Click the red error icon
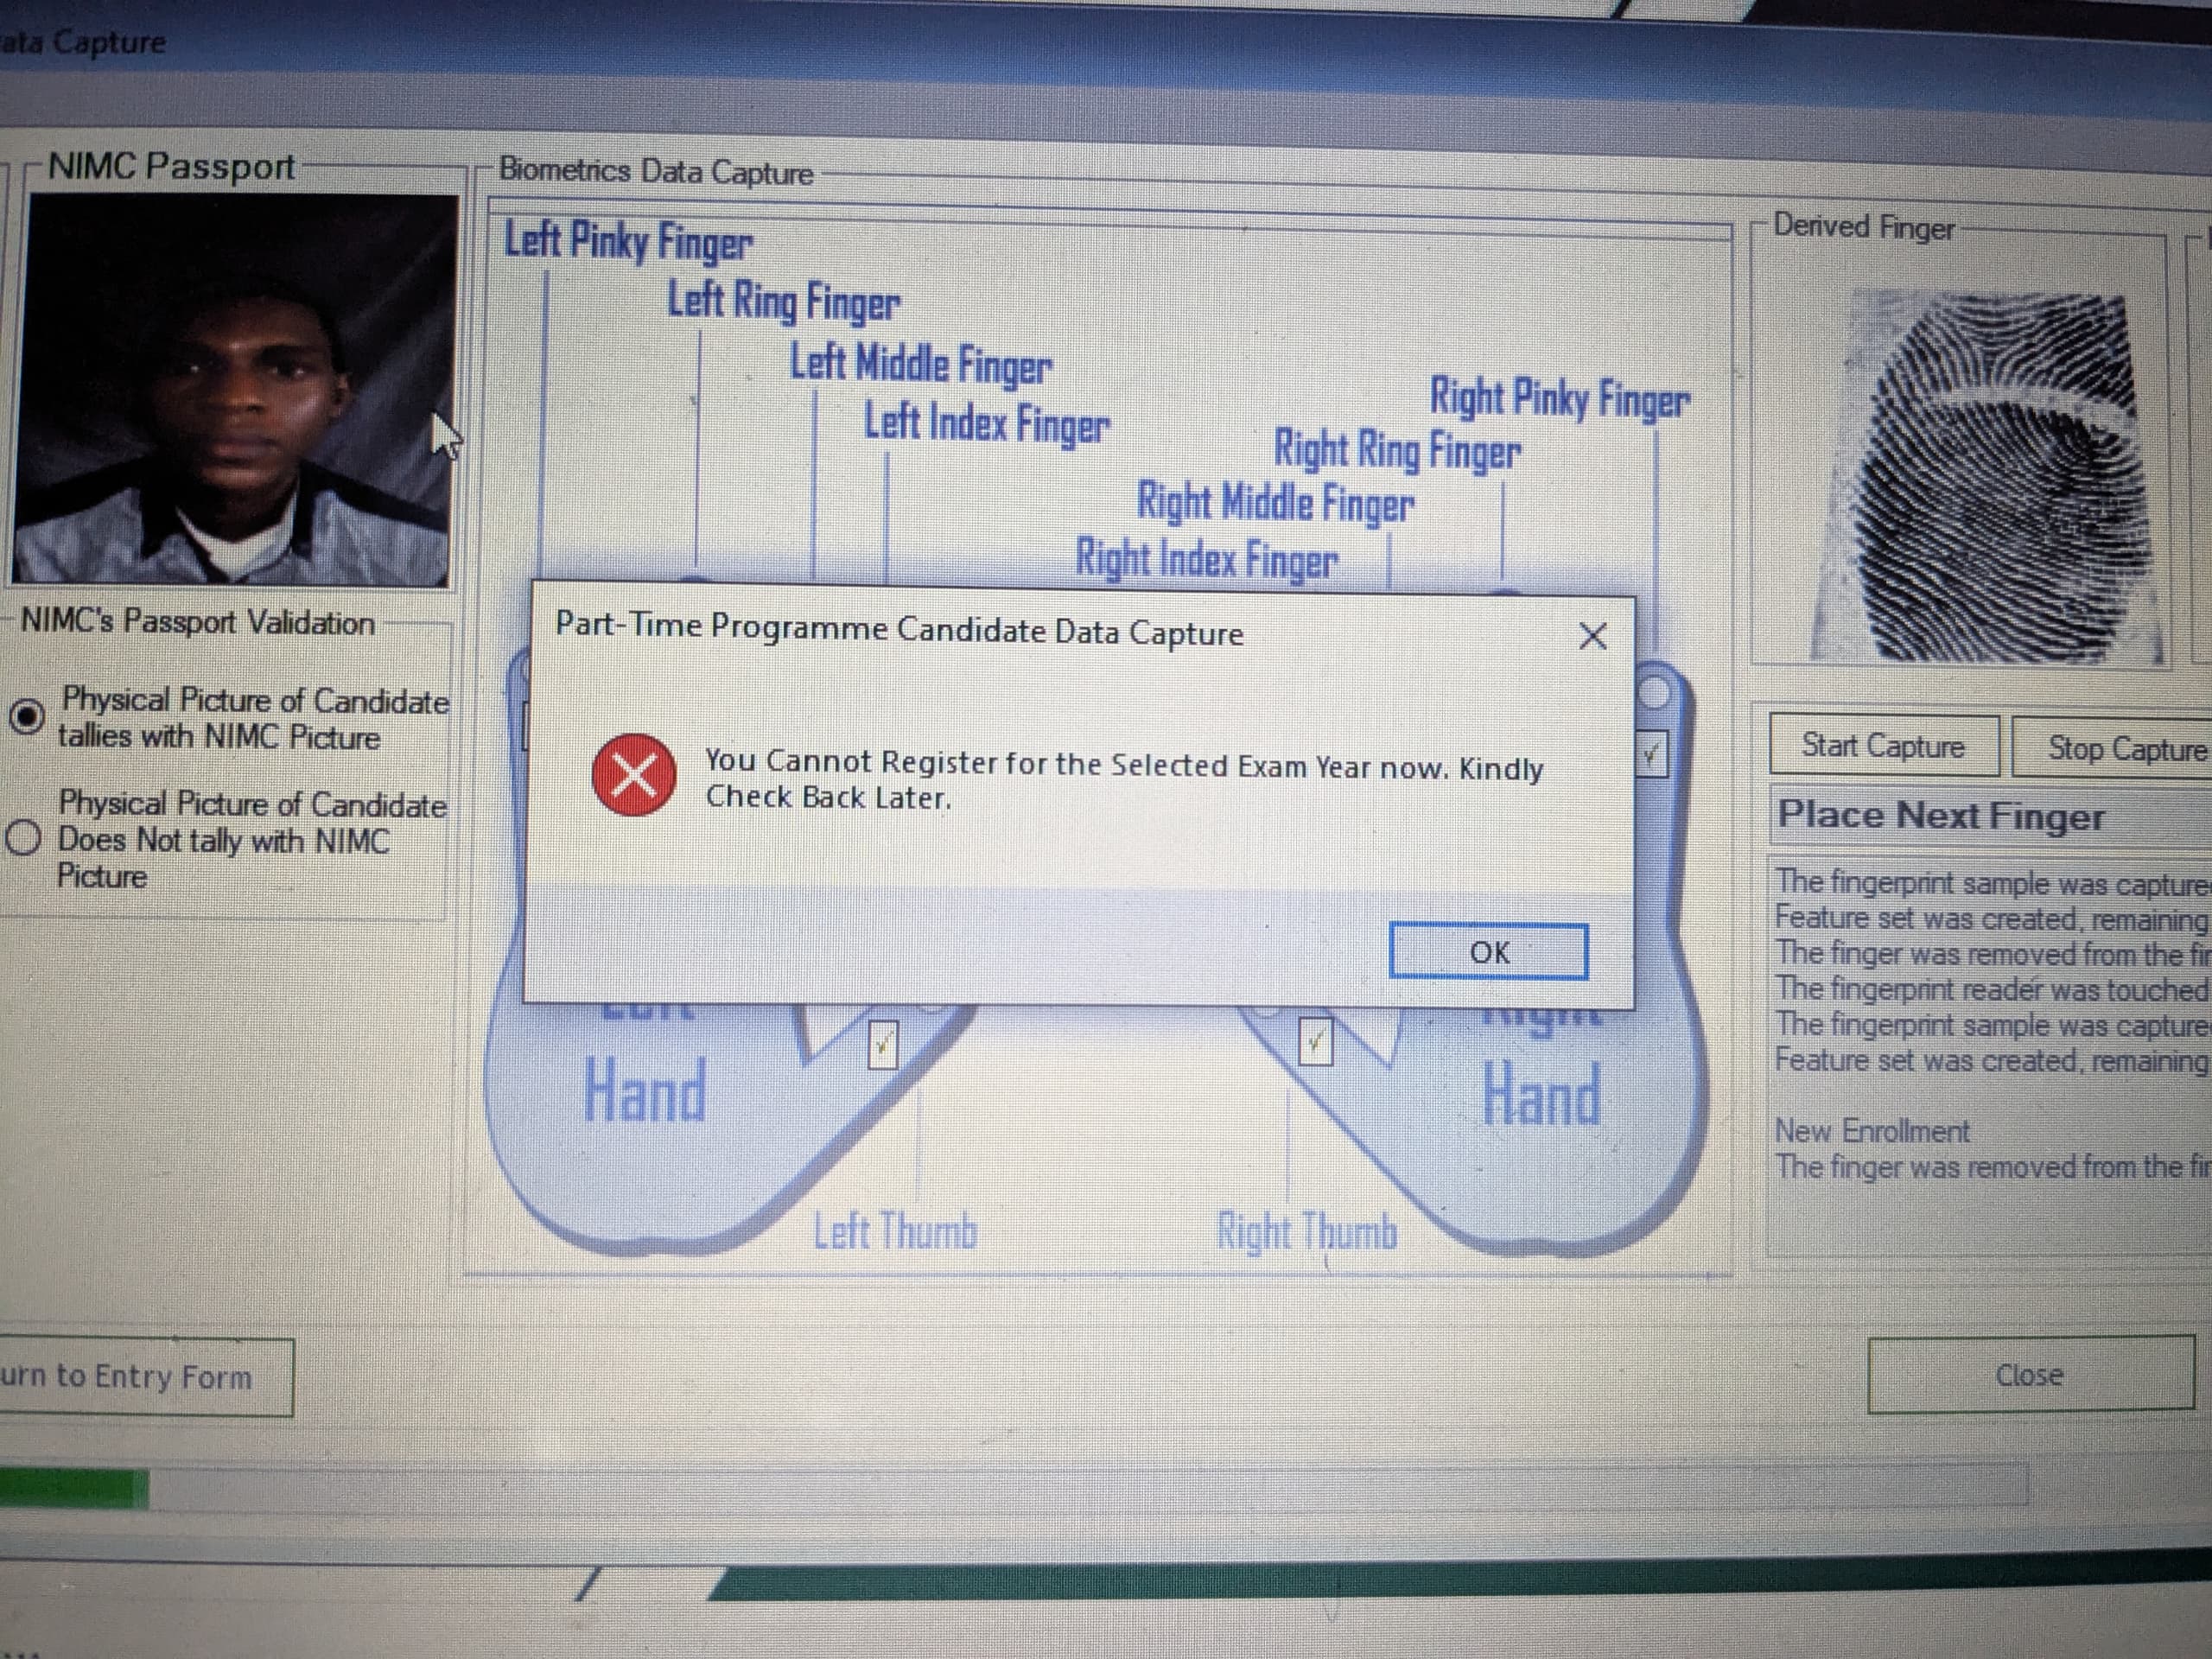 point(633,775)
